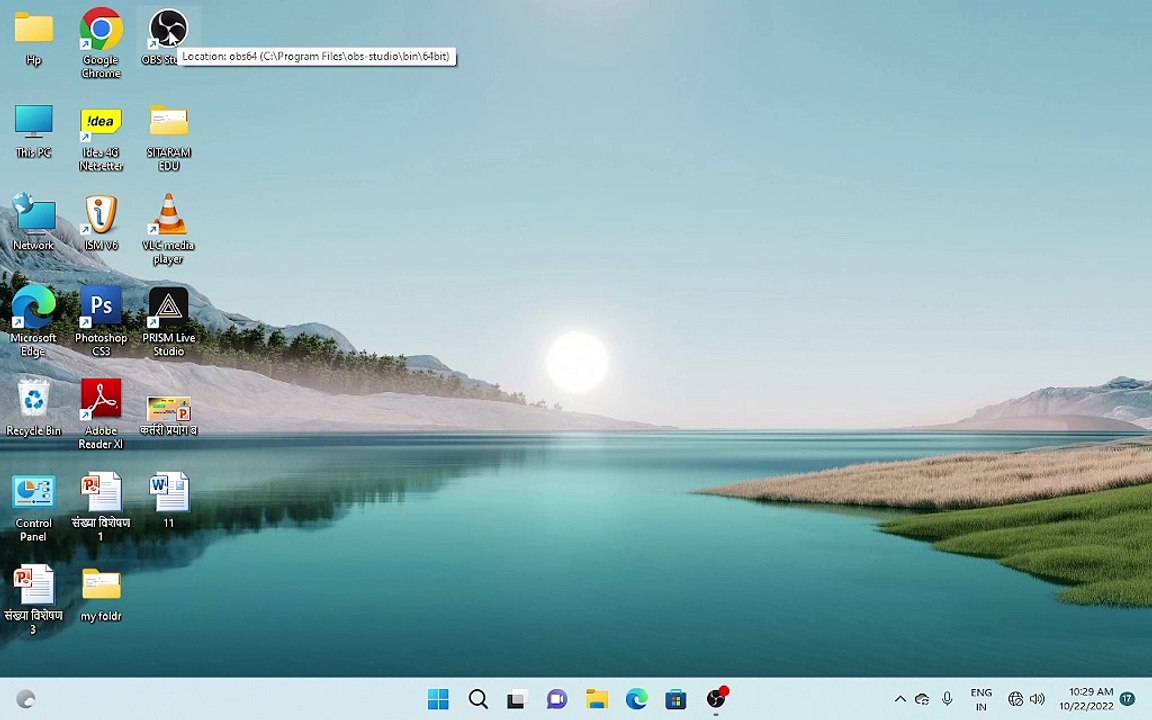Viewport: 1152px width, 720px height.
Task: Open Chat app in taskbar
Action: coord(557,699)
